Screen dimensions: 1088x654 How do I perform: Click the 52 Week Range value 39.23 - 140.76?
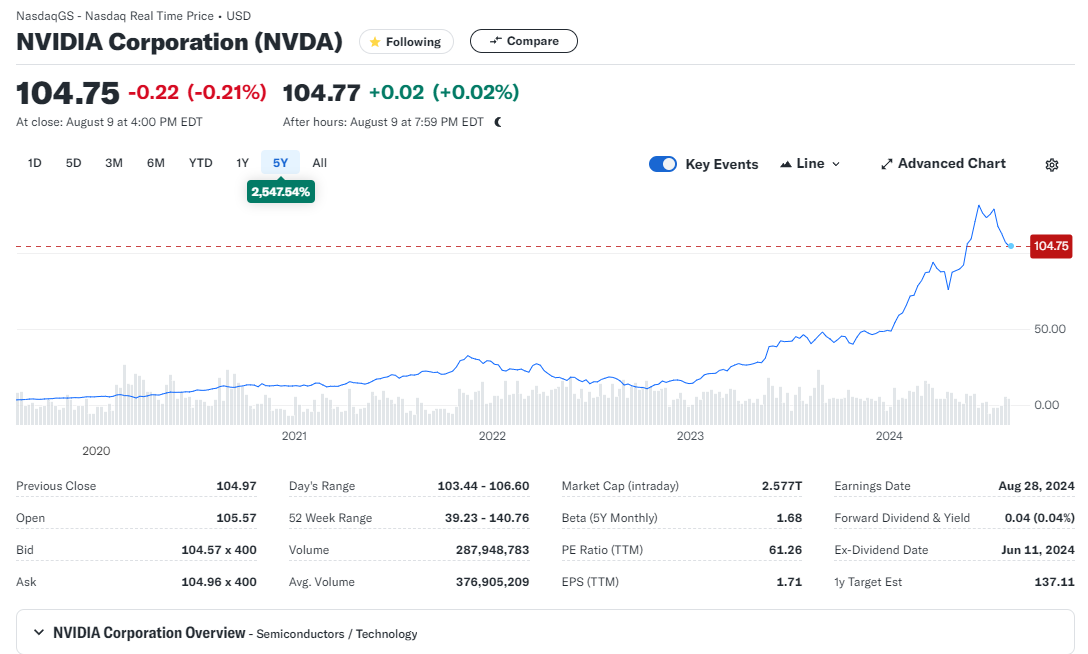487,518
